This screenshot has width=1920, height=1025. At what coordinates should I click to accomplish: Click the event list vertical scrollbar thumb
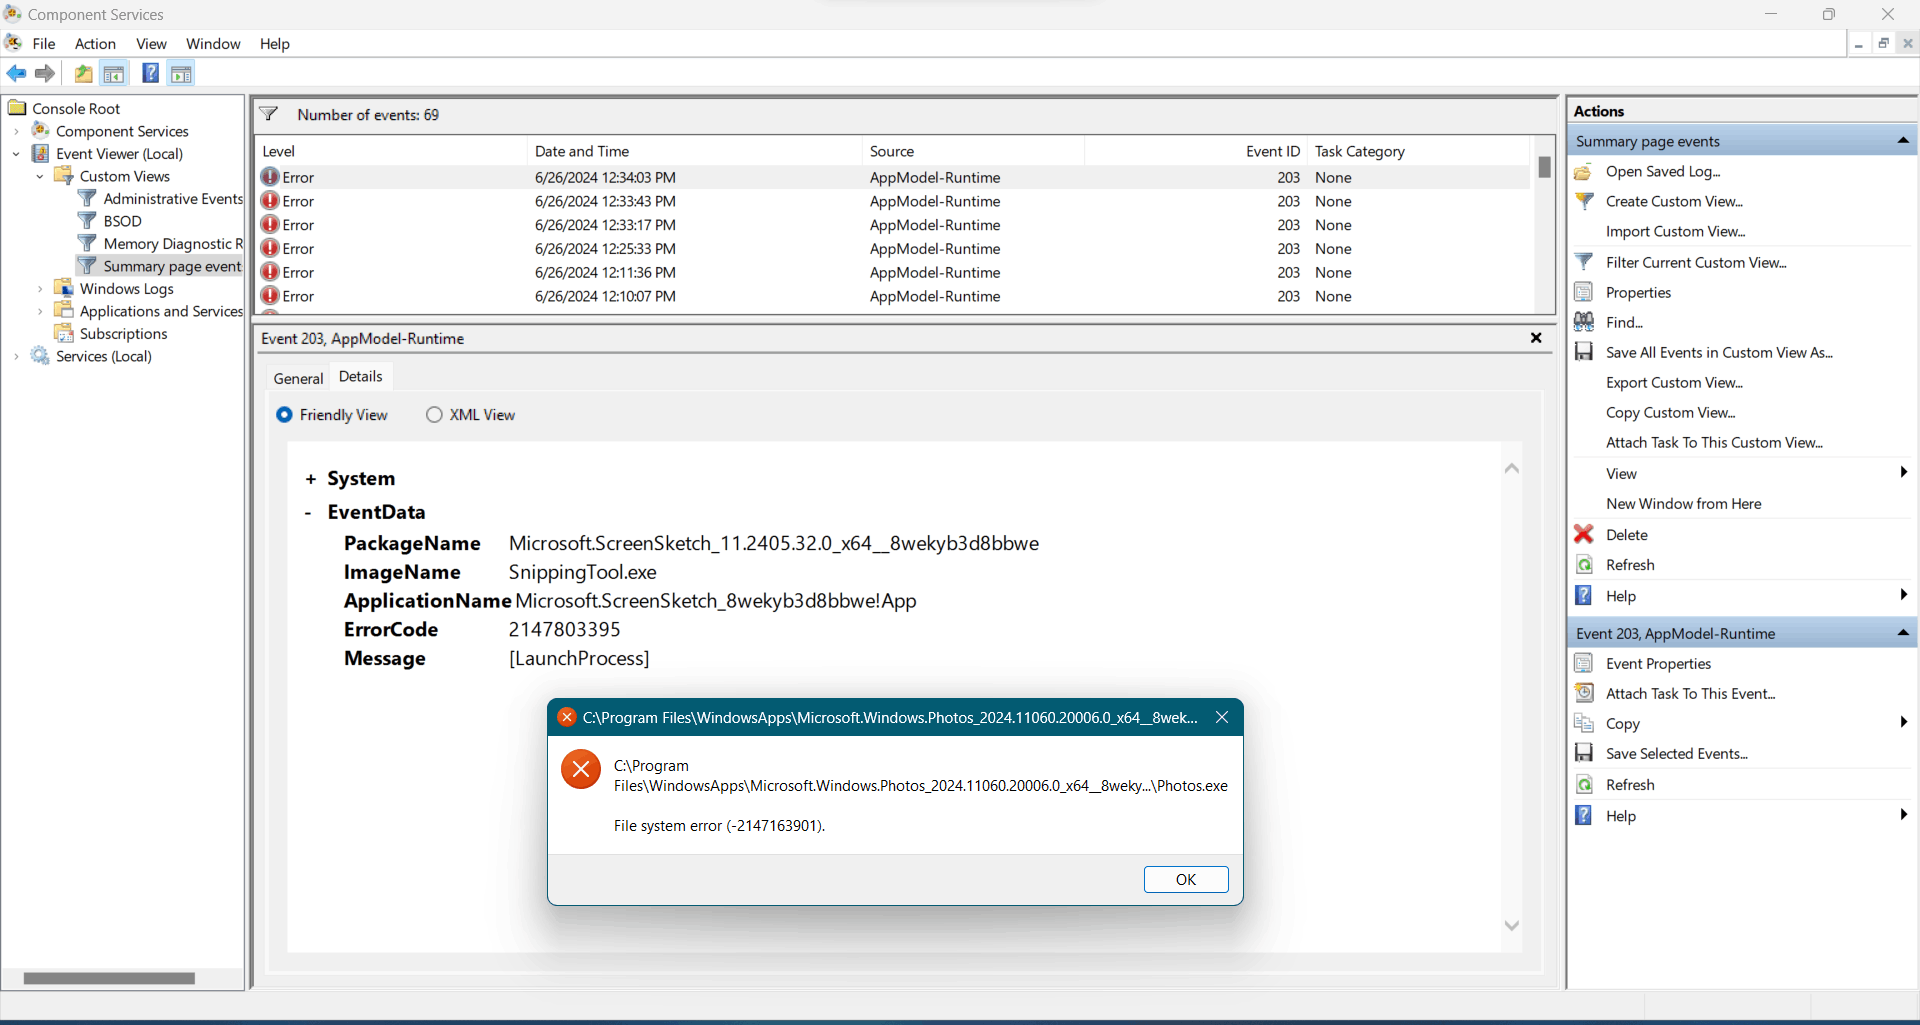[x=1545, y=167]
